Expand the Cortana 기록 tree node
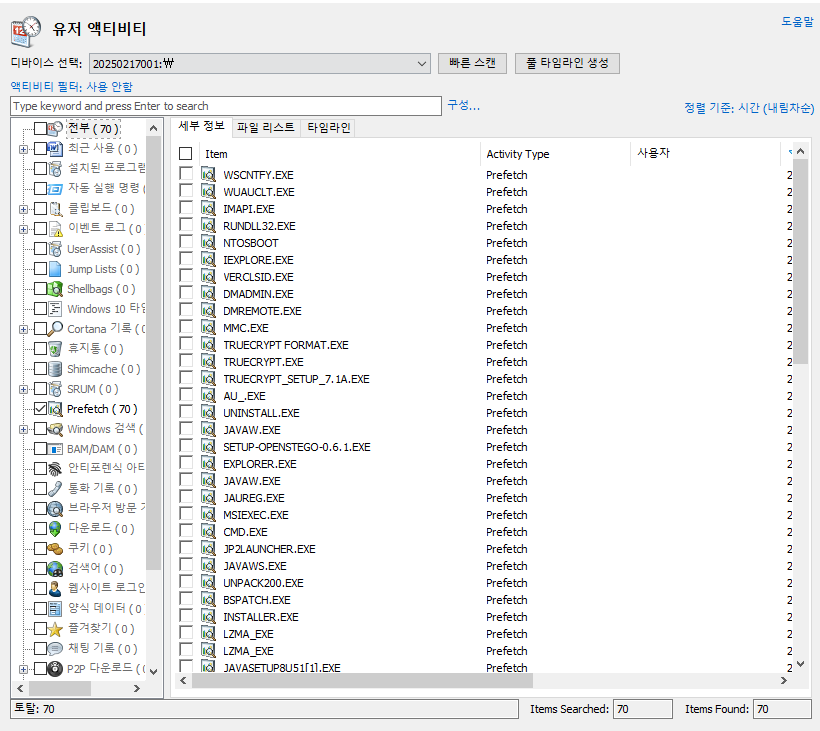The width and height of the screenshot is (820, 731). tap(24, 329)
